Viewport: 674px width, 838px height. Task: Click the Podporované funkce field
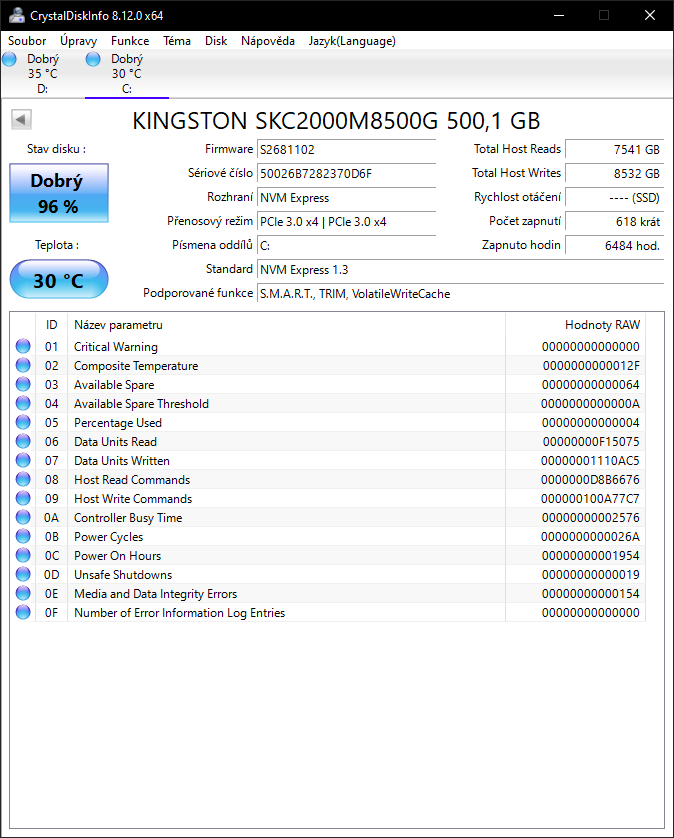click(460, 294)
